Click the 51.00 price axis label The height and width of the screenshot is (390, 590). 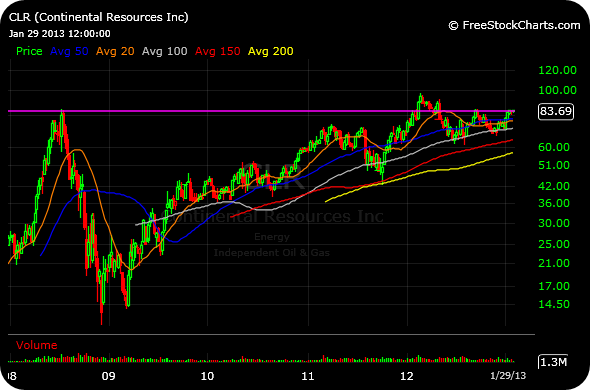click(554, 165)
